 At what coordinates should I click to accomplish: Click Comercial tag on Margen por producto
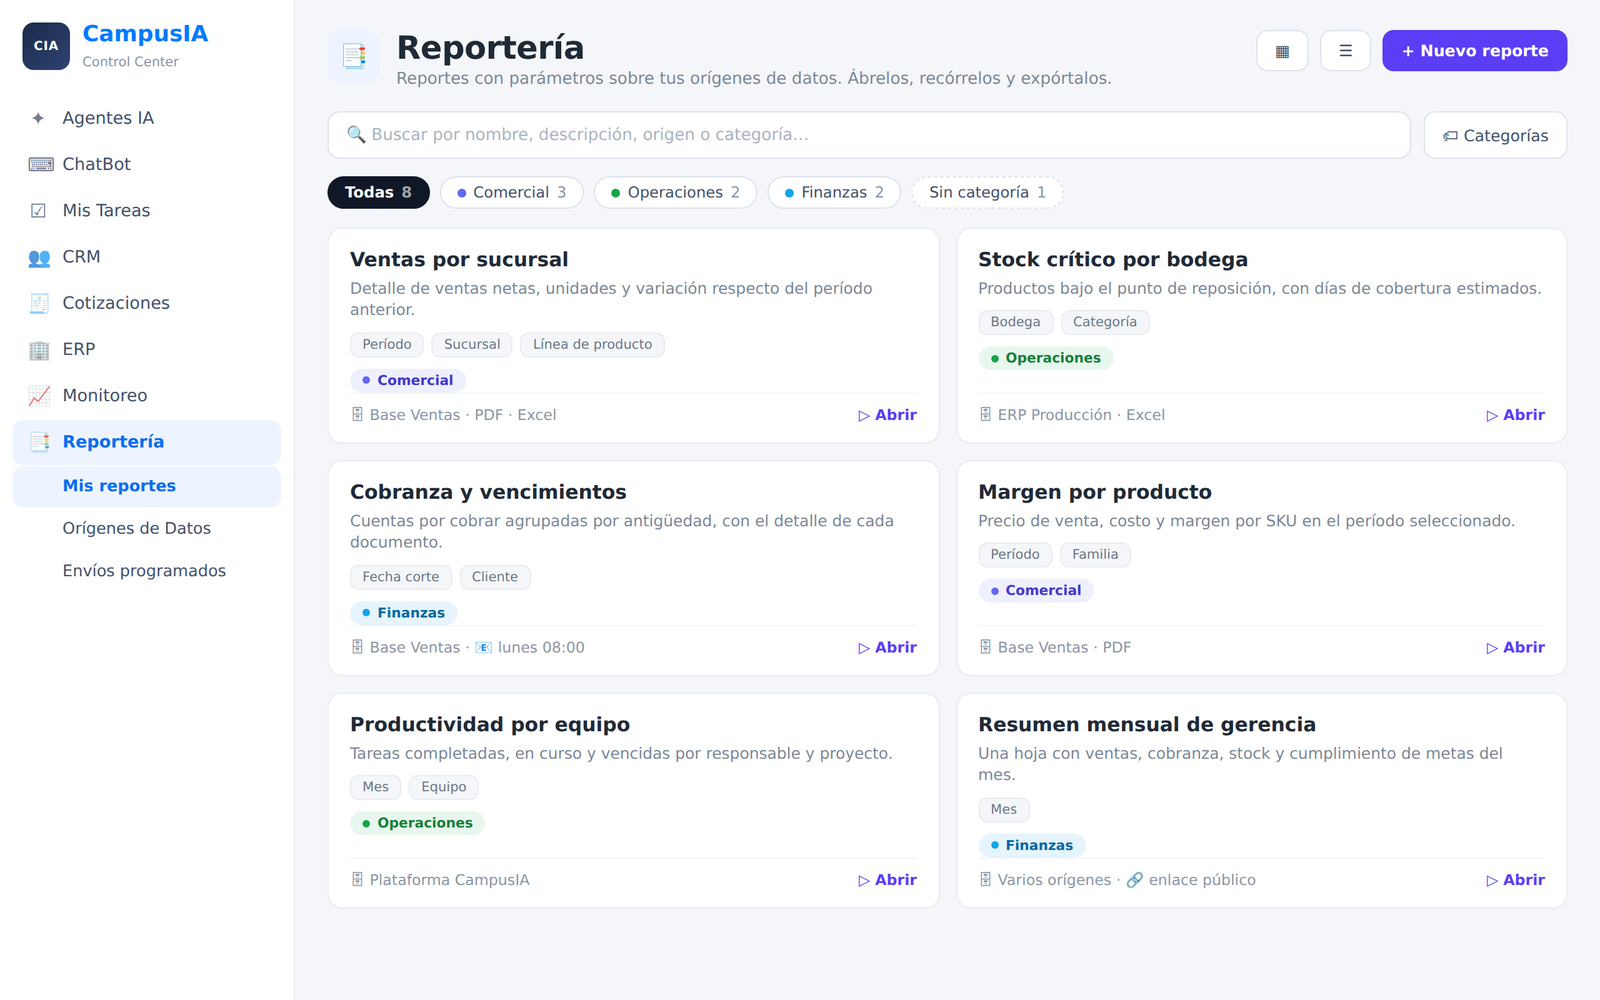pos(1035,591)
